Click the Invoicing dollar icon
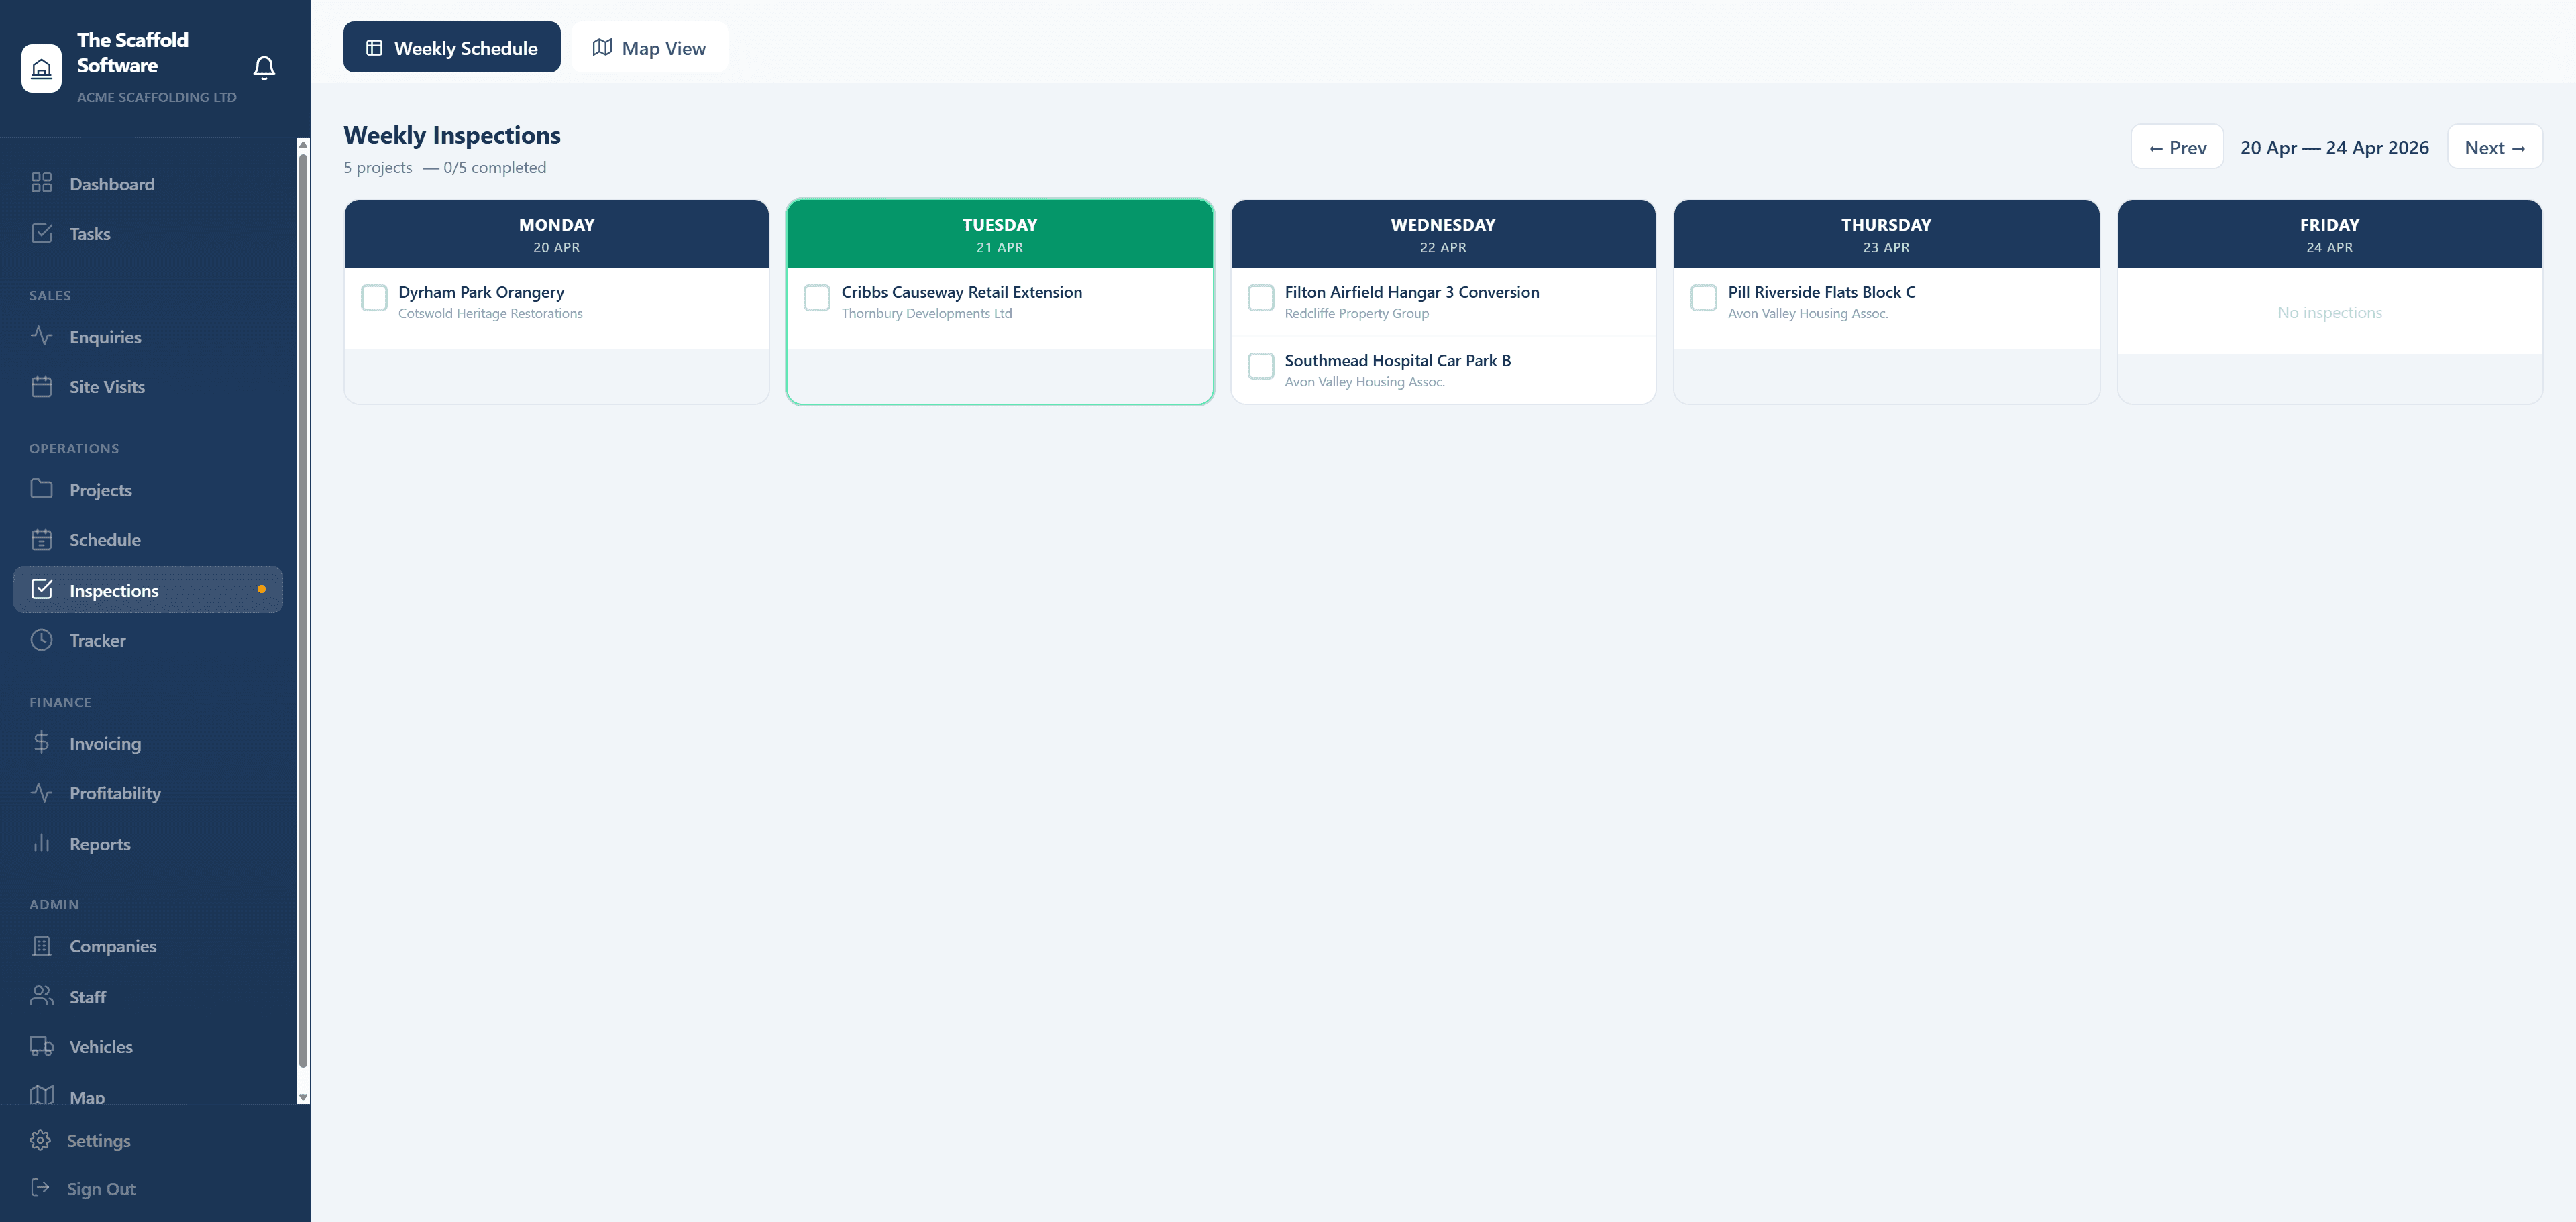2576x1222 pixels. (x=41, y=742)
